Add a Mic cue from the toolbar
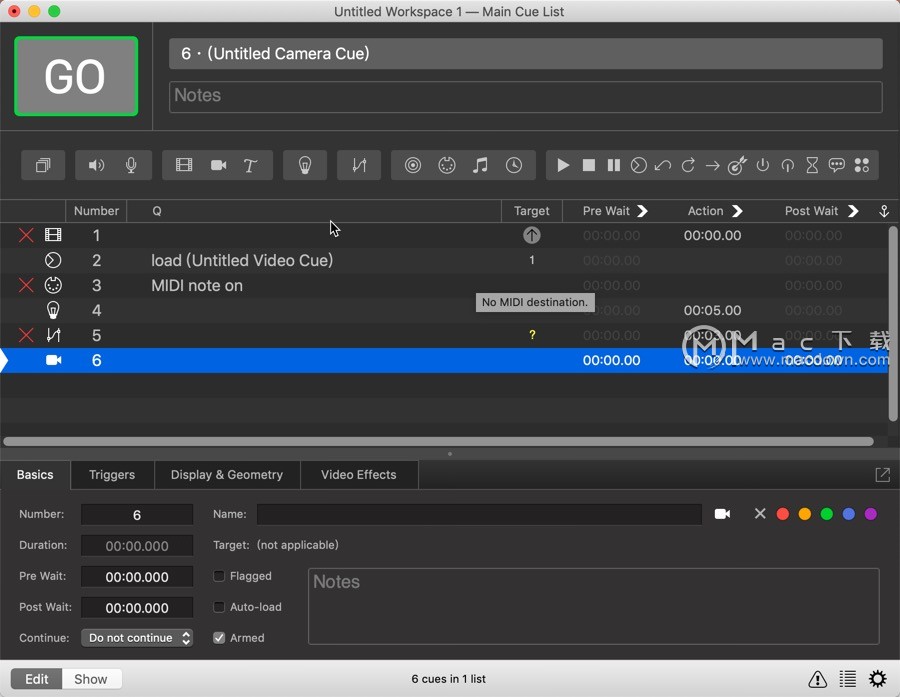900x697 pixels. pyautogui.click(x=131, y=165)
